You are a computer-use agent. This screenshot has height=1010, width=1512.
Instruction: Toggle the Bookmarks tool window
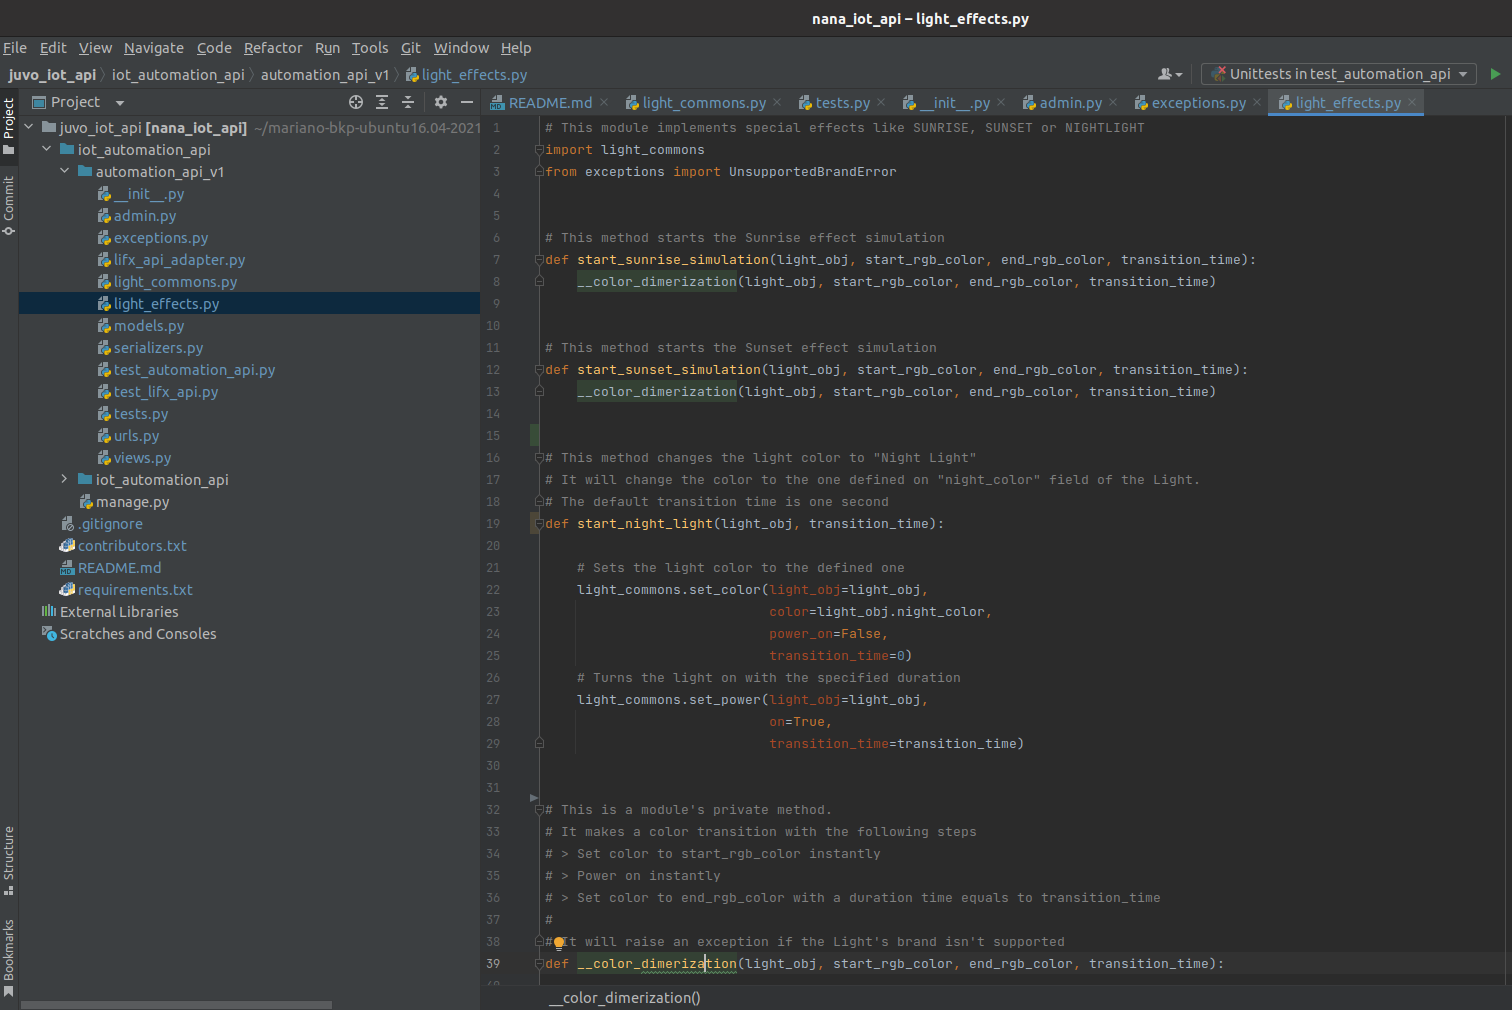[9, 956]
